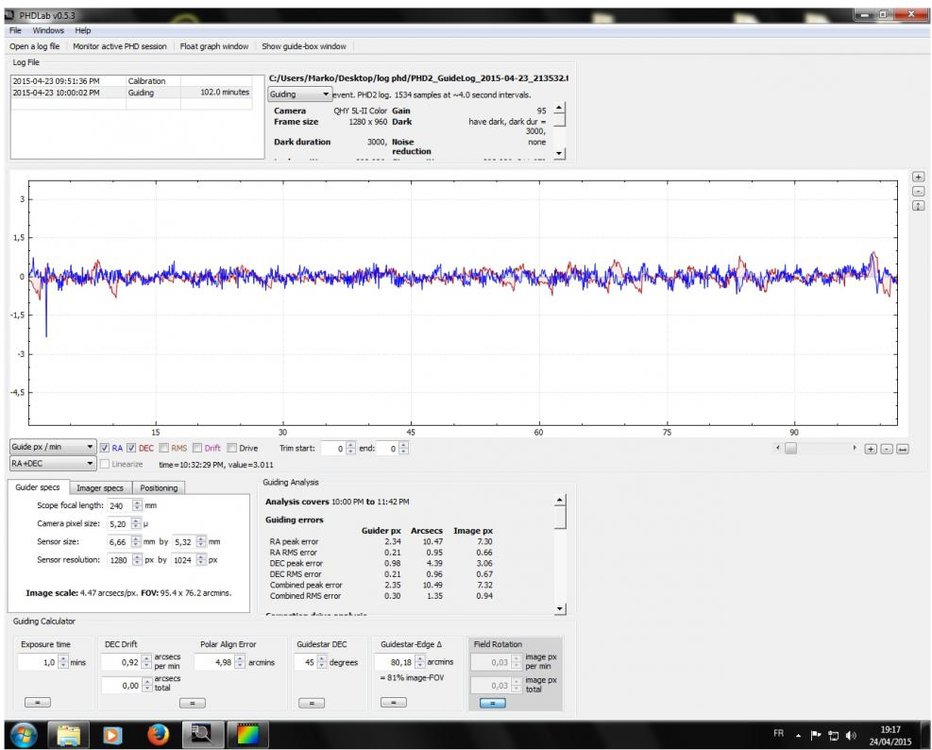Switch to Positioning tab
932x750 pixels.
coord(159,488)
